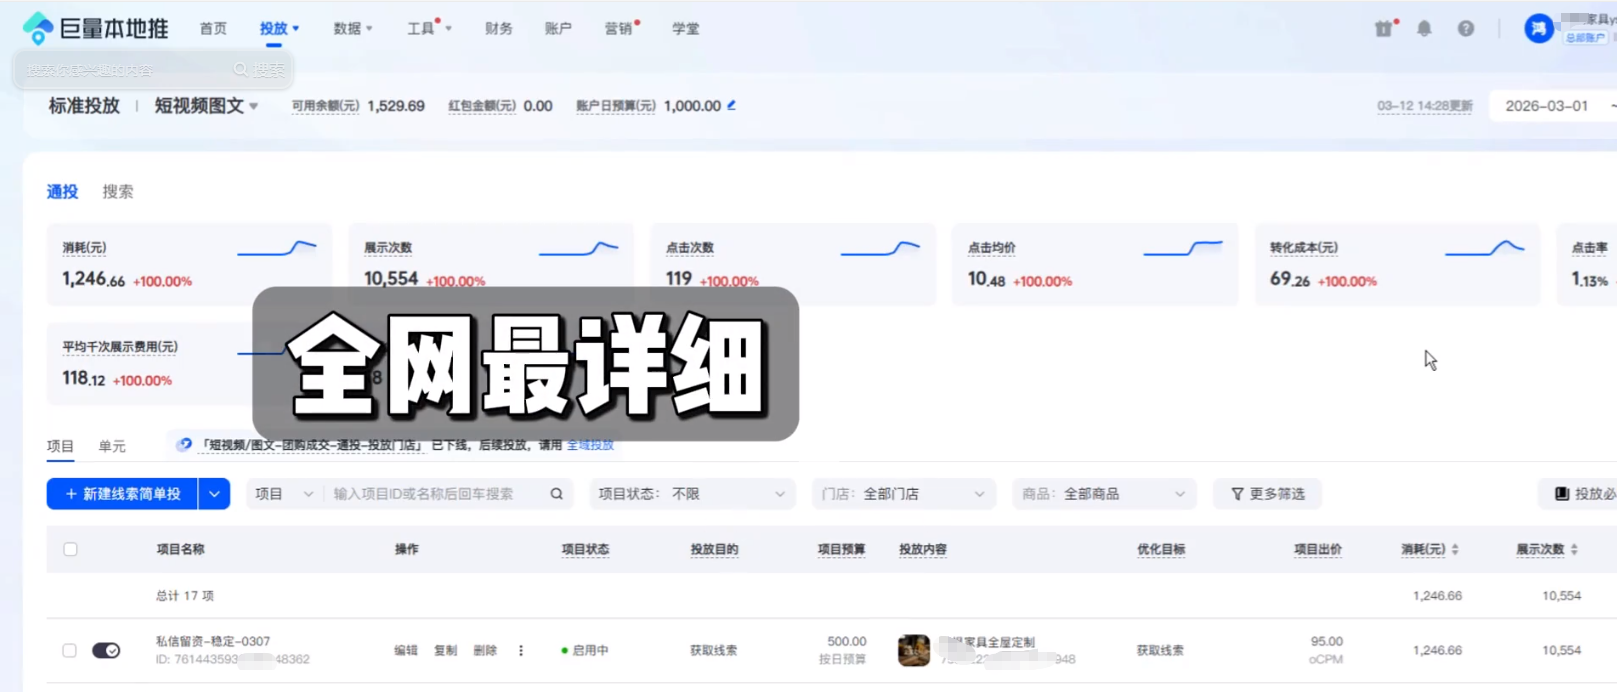Select the 私信留资-稳定-0307 row checkbox

[x=70, y=650]
